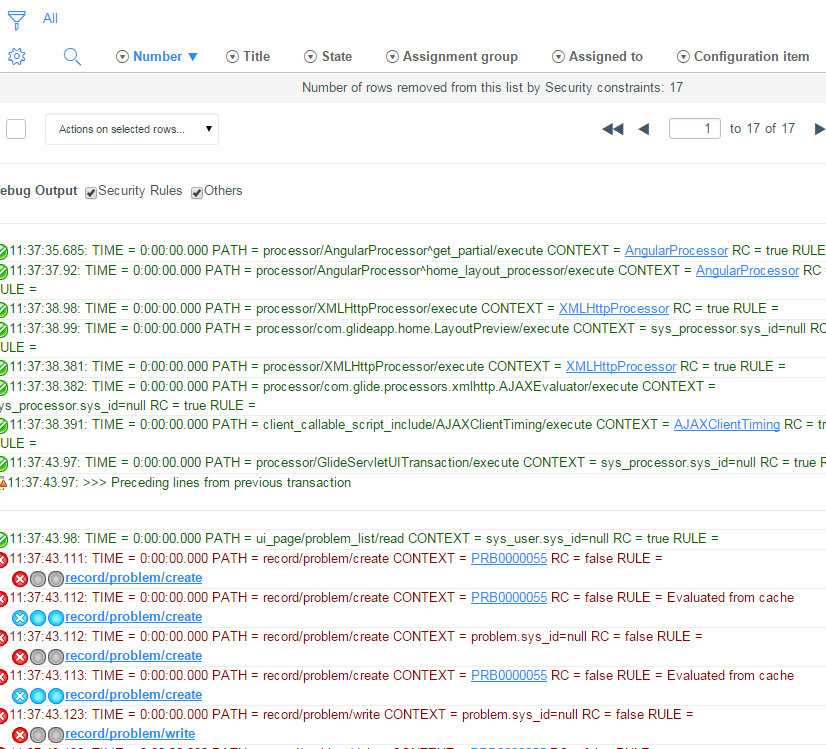Screen dimensions: 826x749
Task: Open Assignment group column options icon
Action: pos(392,56)
